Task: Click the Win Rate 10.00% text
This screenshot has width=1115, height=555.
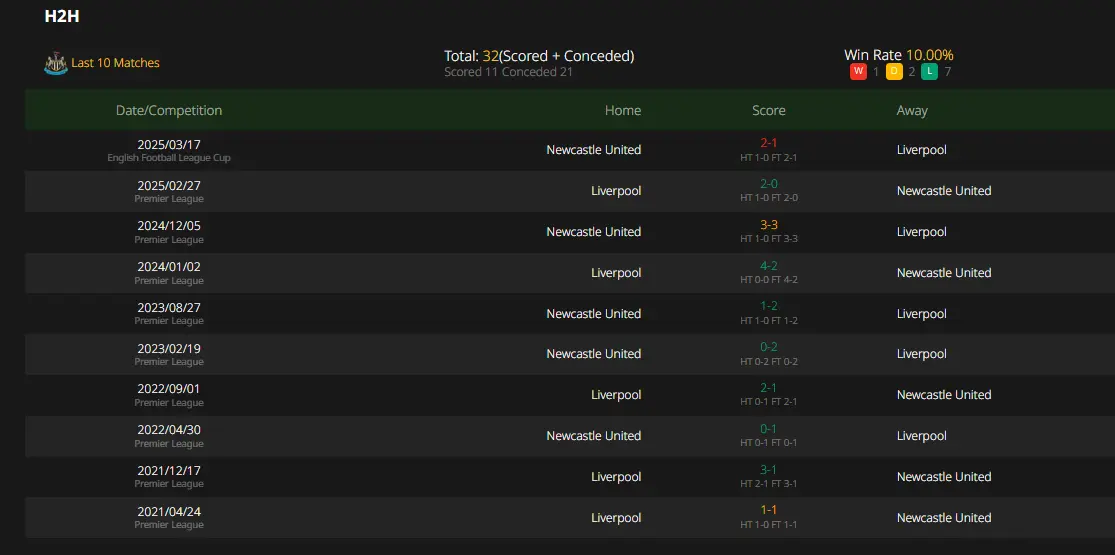Action: pyautogui.click(x=899, y=55)
